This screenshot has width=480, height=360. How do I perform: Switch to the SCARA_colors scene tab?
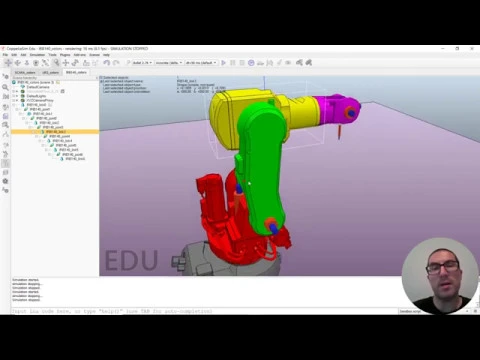25,72
